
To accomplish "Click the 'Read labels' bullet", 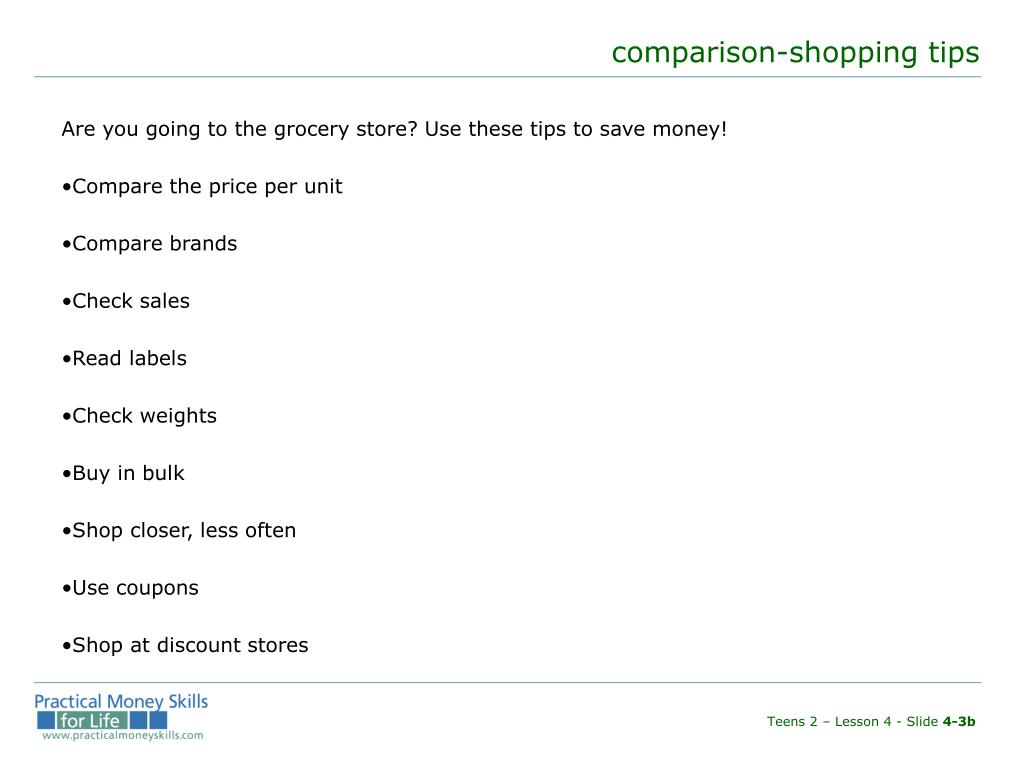I will click(x=124, y=359).
